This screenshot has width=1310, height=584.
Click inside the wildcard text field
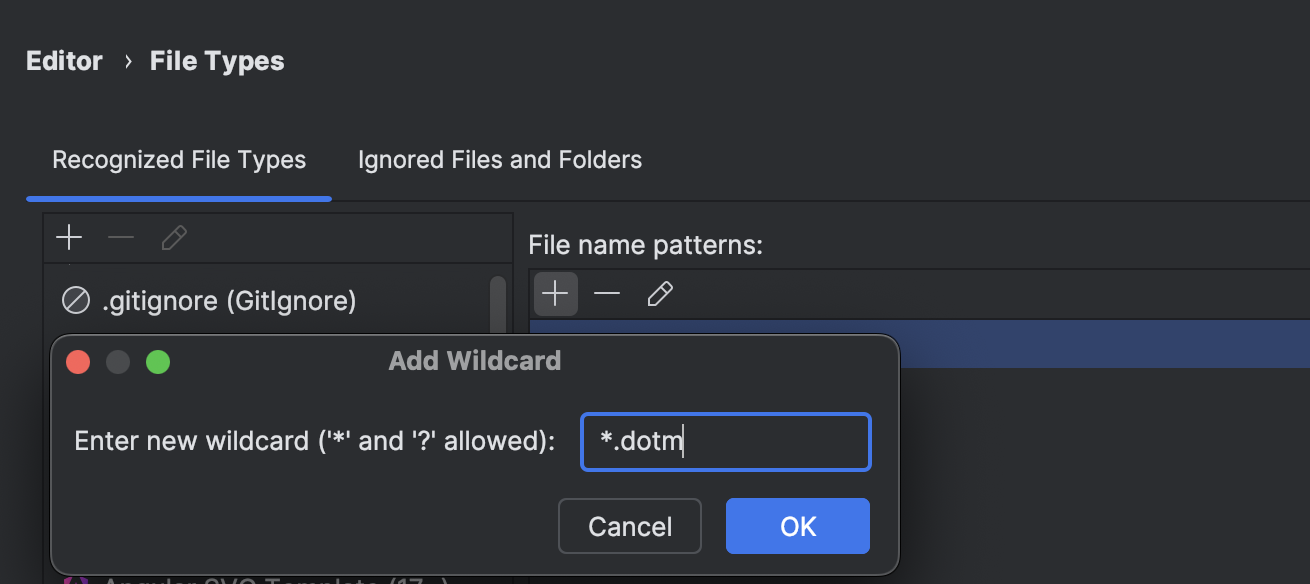click(x=724, y=441)
